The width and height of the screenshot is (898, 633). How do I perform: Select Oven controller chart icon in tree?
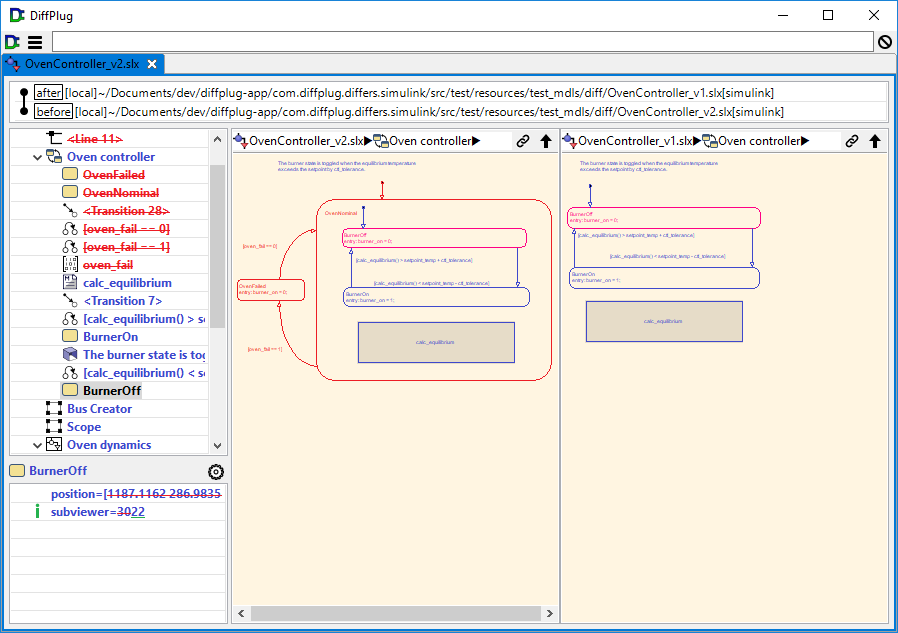(54, 156)
